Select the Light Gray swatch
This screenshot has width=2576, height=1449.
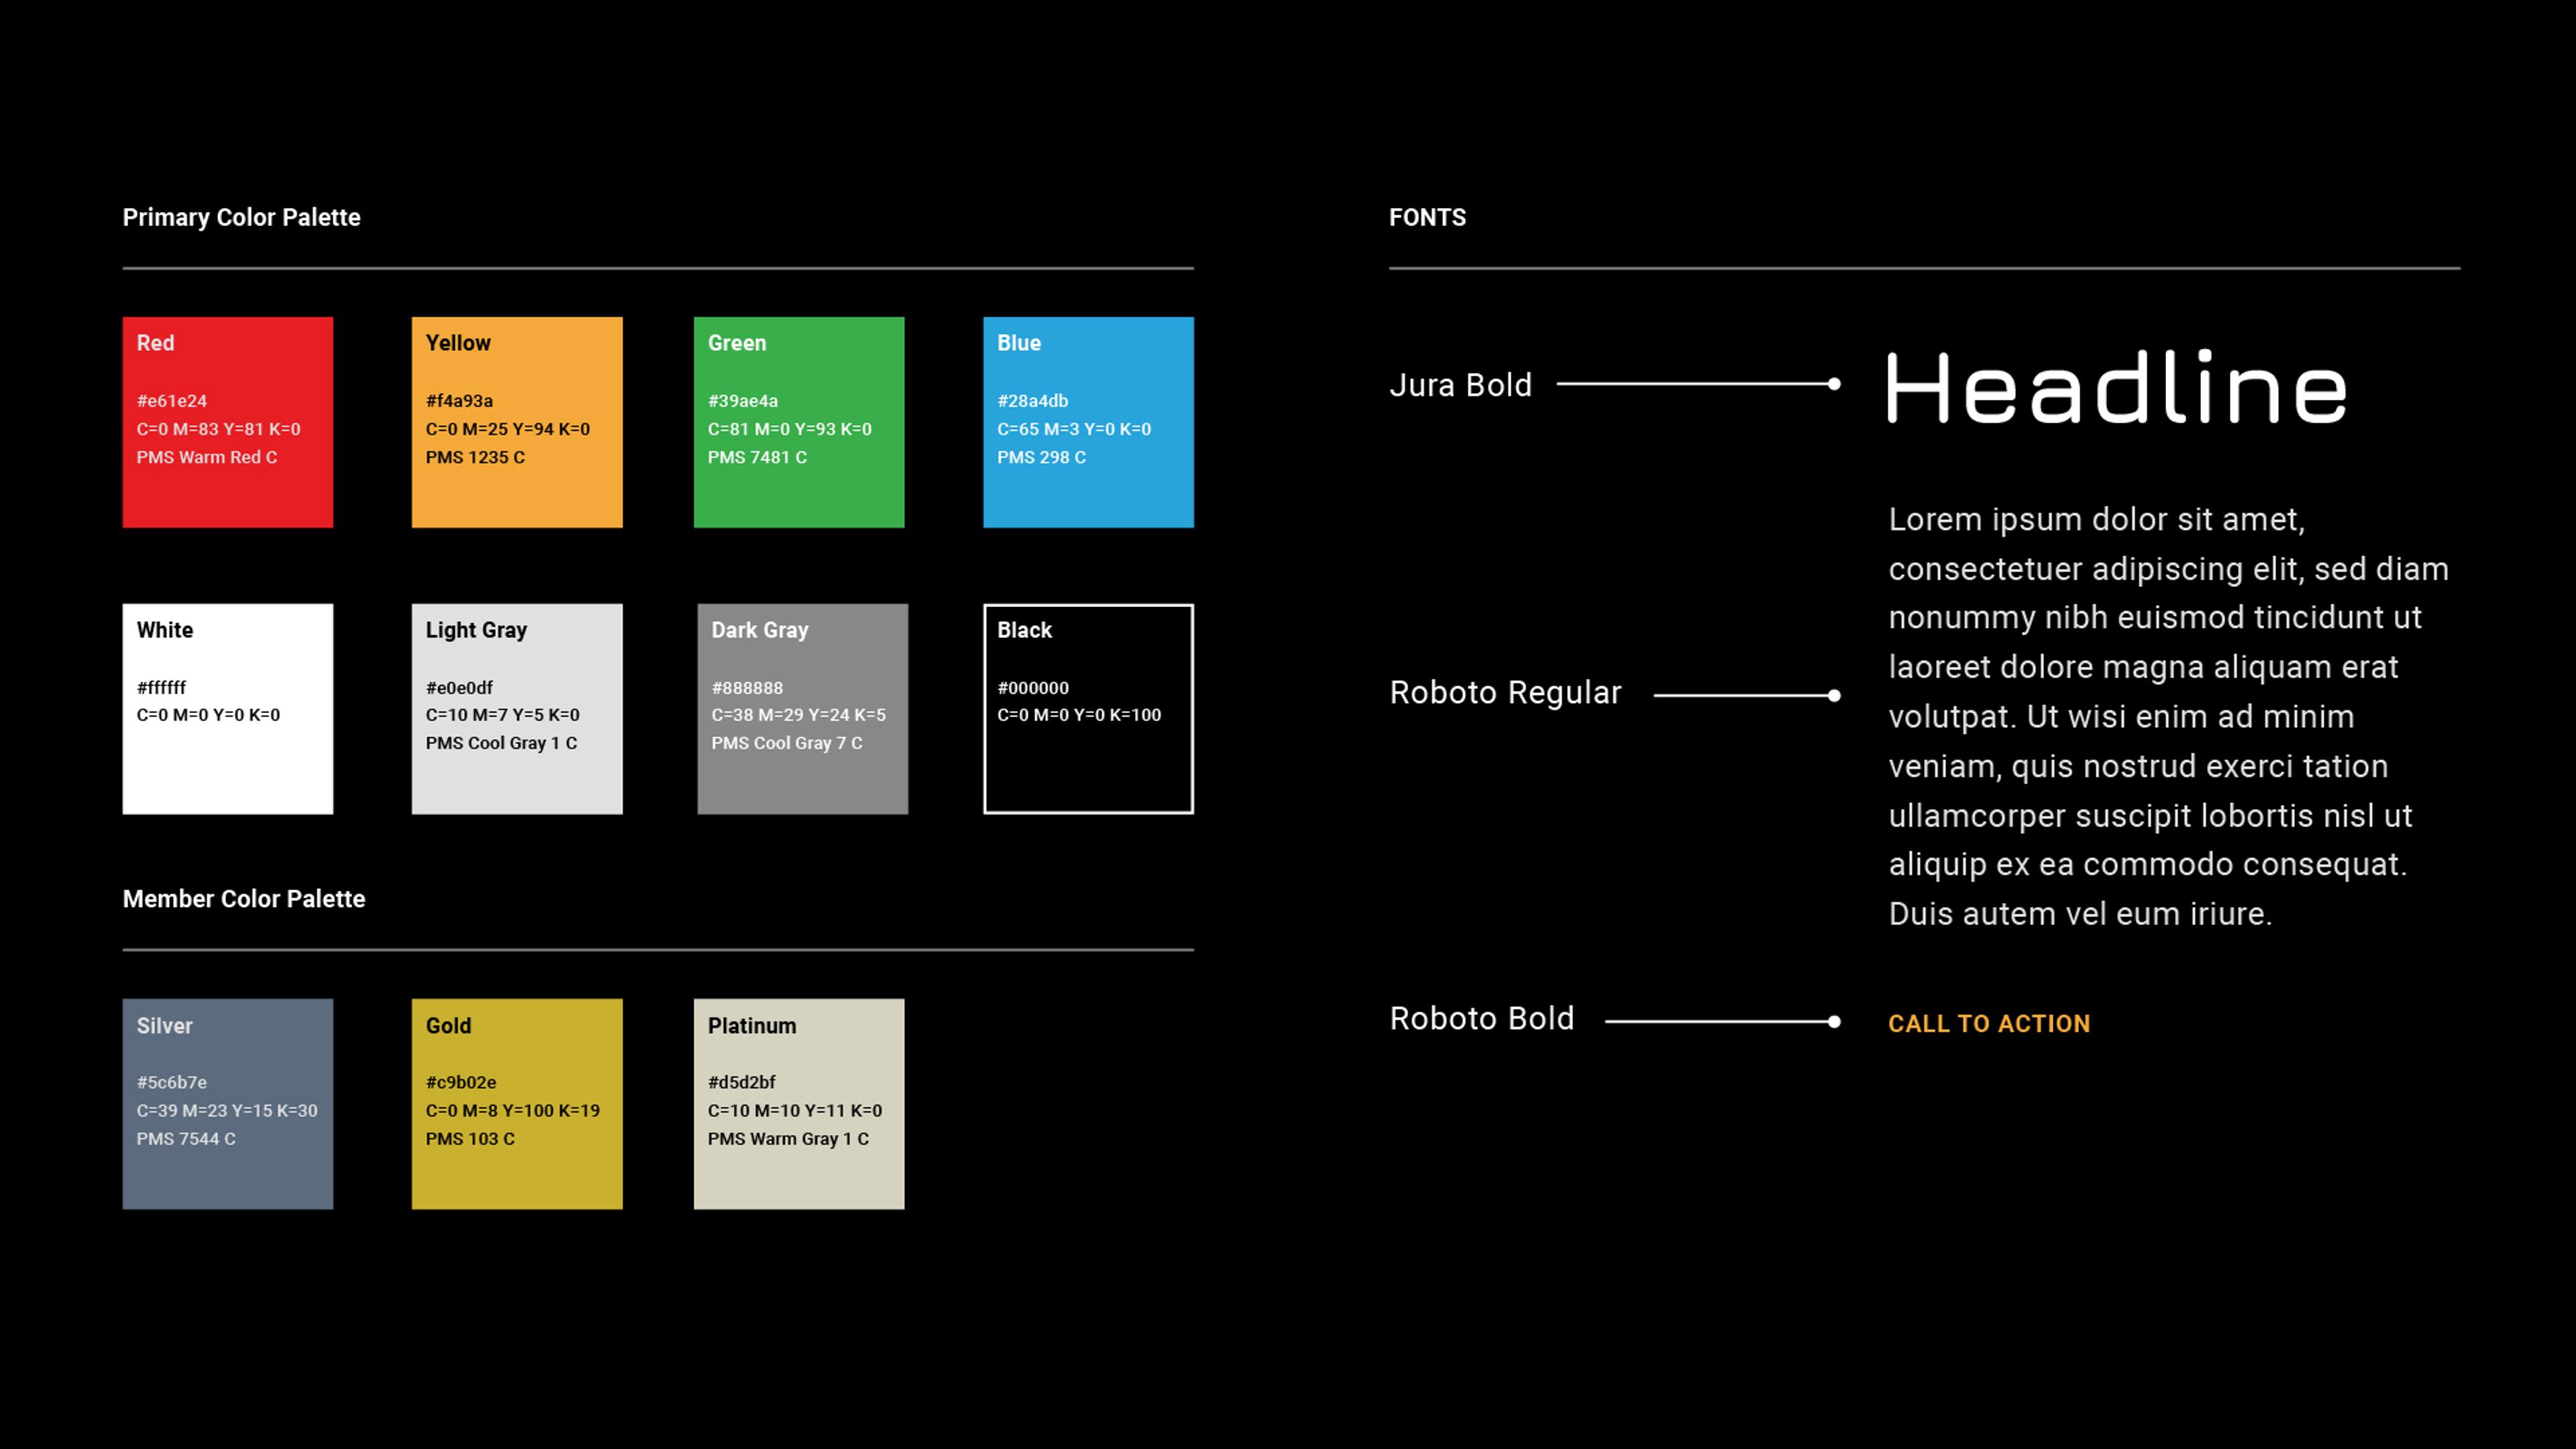[516, 708]
